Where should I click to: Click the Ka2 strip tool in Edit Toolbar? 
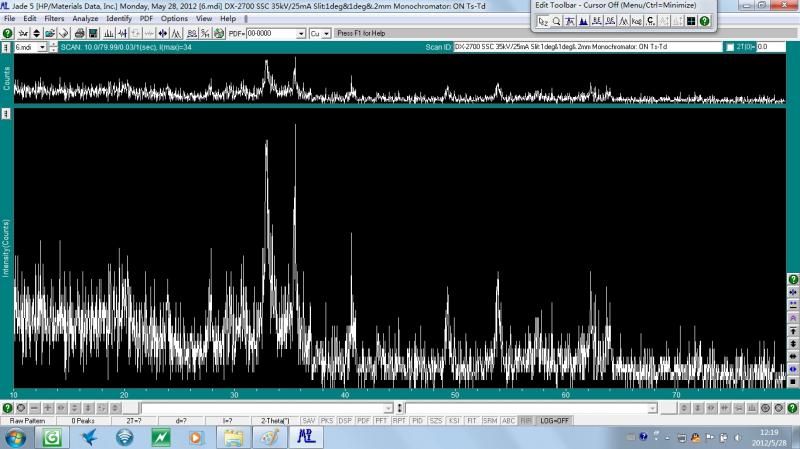click(636, 20)
